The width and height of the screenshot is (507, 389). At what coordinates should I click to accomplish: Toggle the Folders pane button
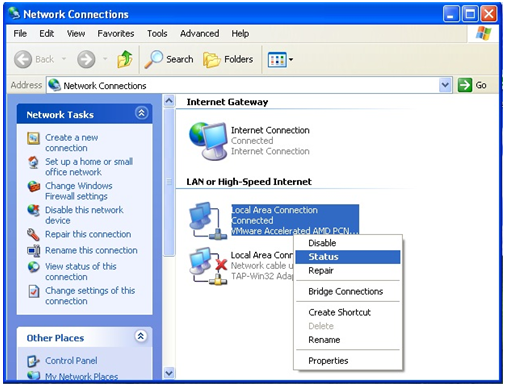[x=228, y=59]
